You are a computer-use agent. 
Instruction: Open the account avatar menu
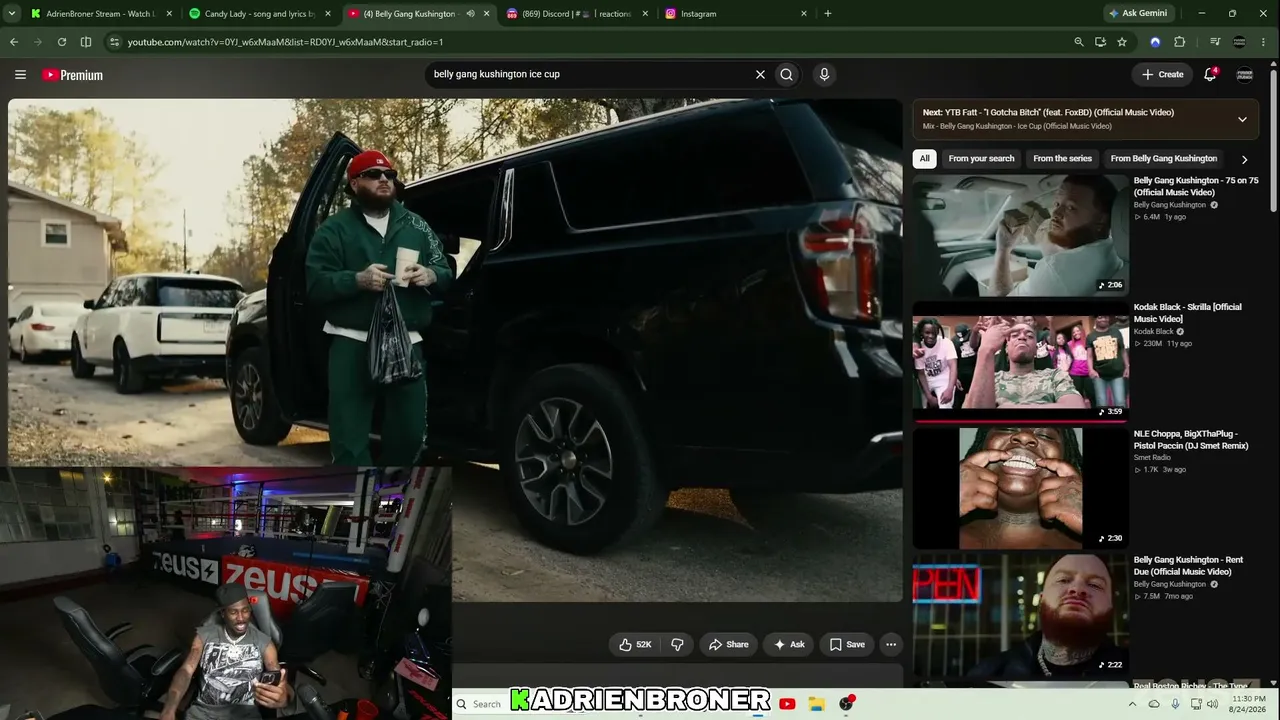1245,74
